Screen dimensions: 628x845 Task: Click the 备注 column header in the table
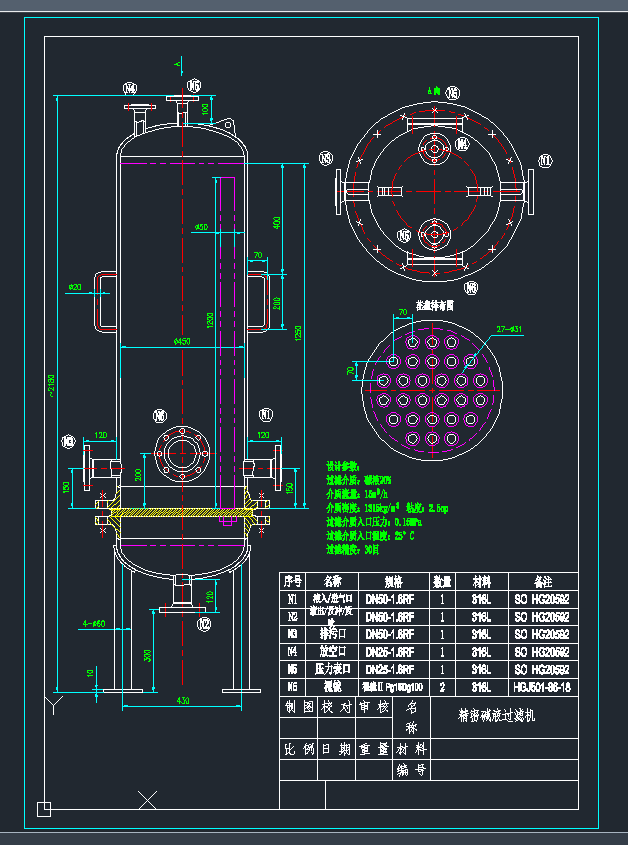pyautogui.click(x=543, y=581)
